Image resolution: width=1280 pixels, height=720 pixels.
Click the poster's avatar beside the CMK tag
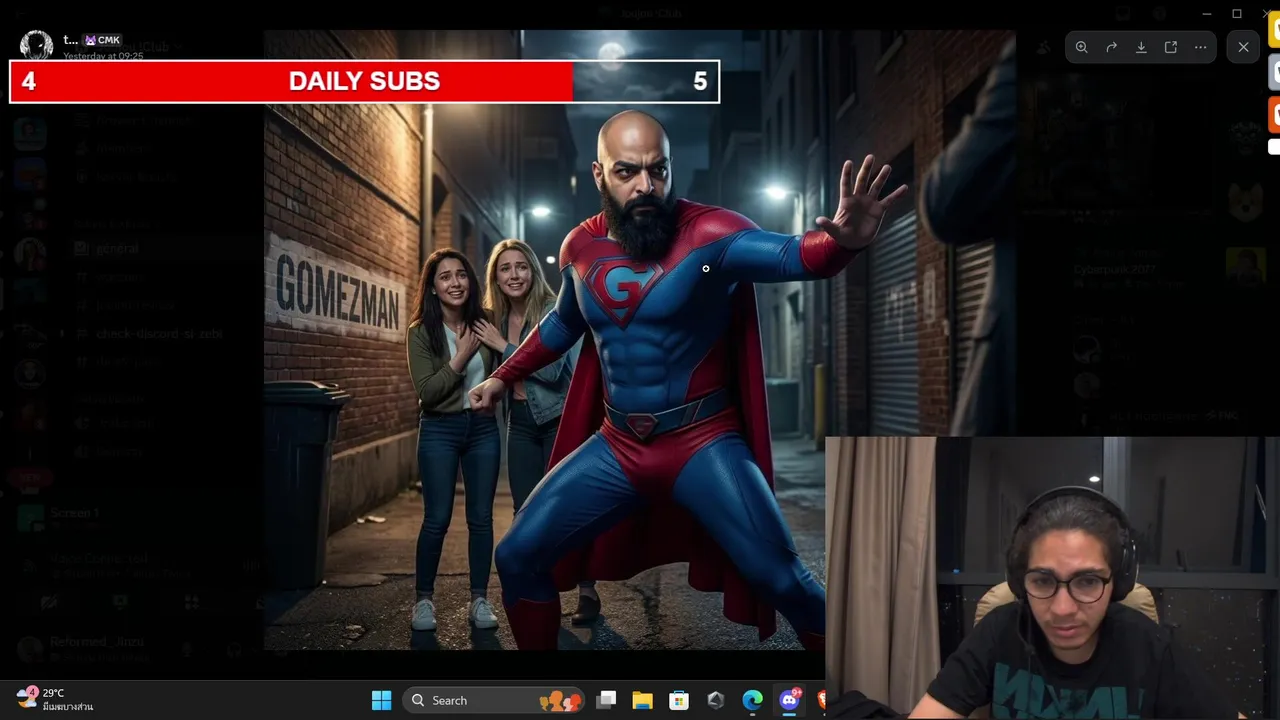pyautogui.click(x=37, y=46)
